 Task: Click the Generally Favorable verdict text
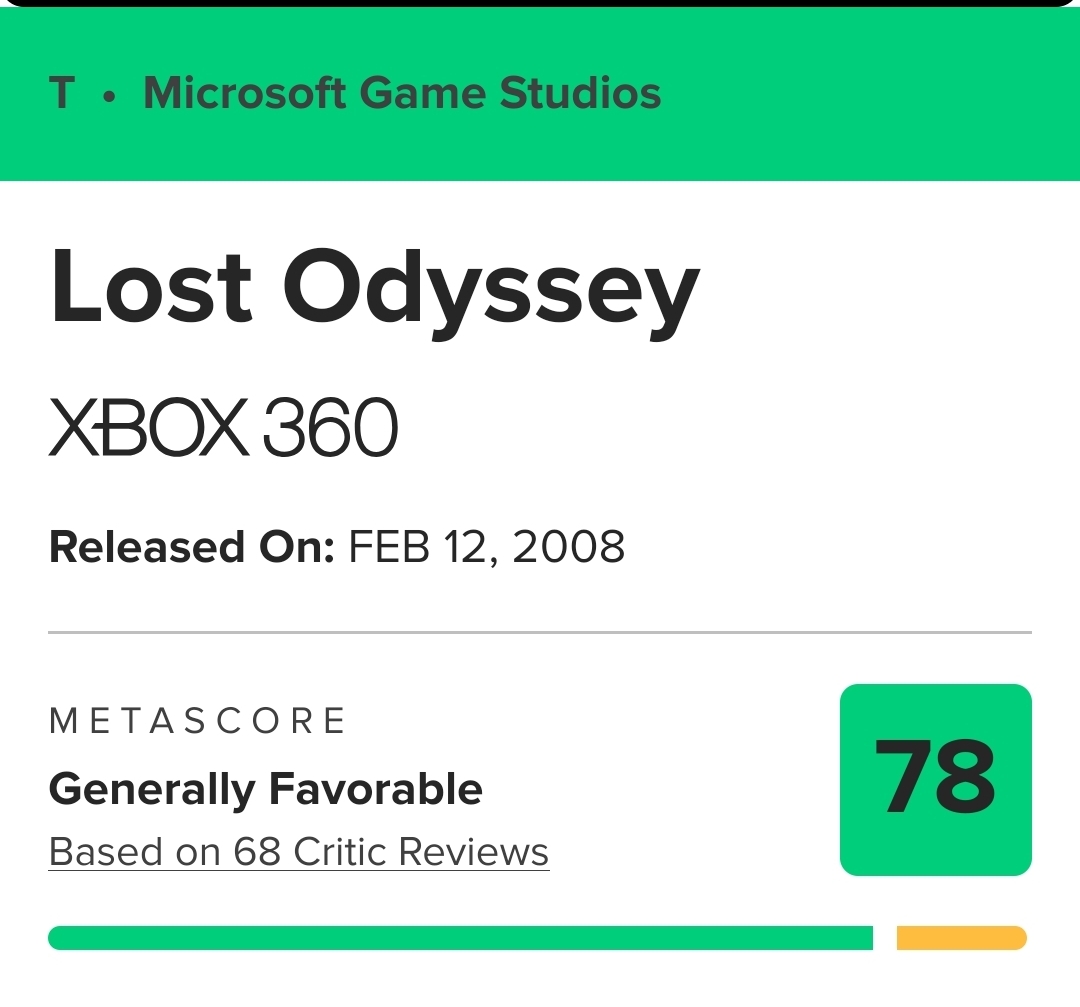coord(265,789)
